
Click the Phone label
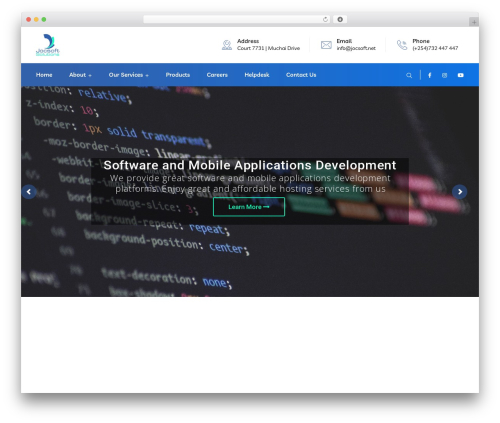pos(421,41)
